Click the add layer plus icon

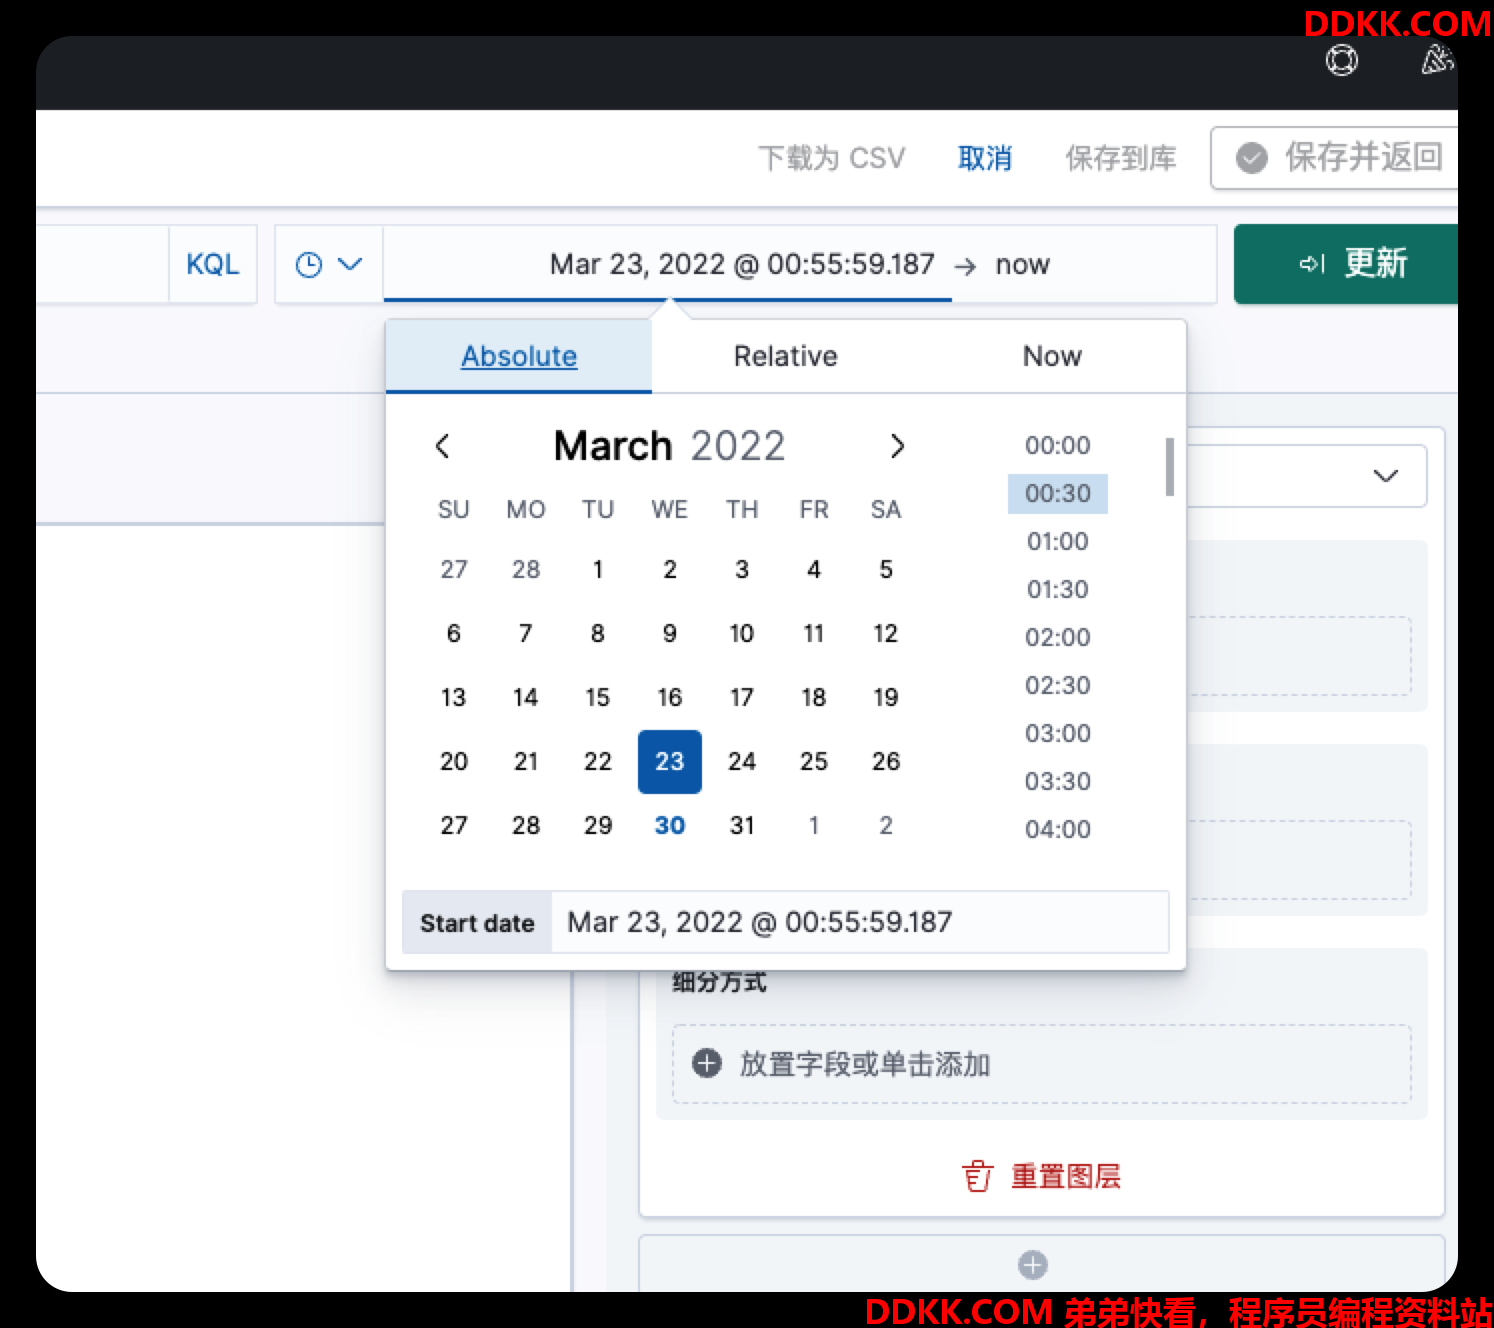(1033, 1265)
